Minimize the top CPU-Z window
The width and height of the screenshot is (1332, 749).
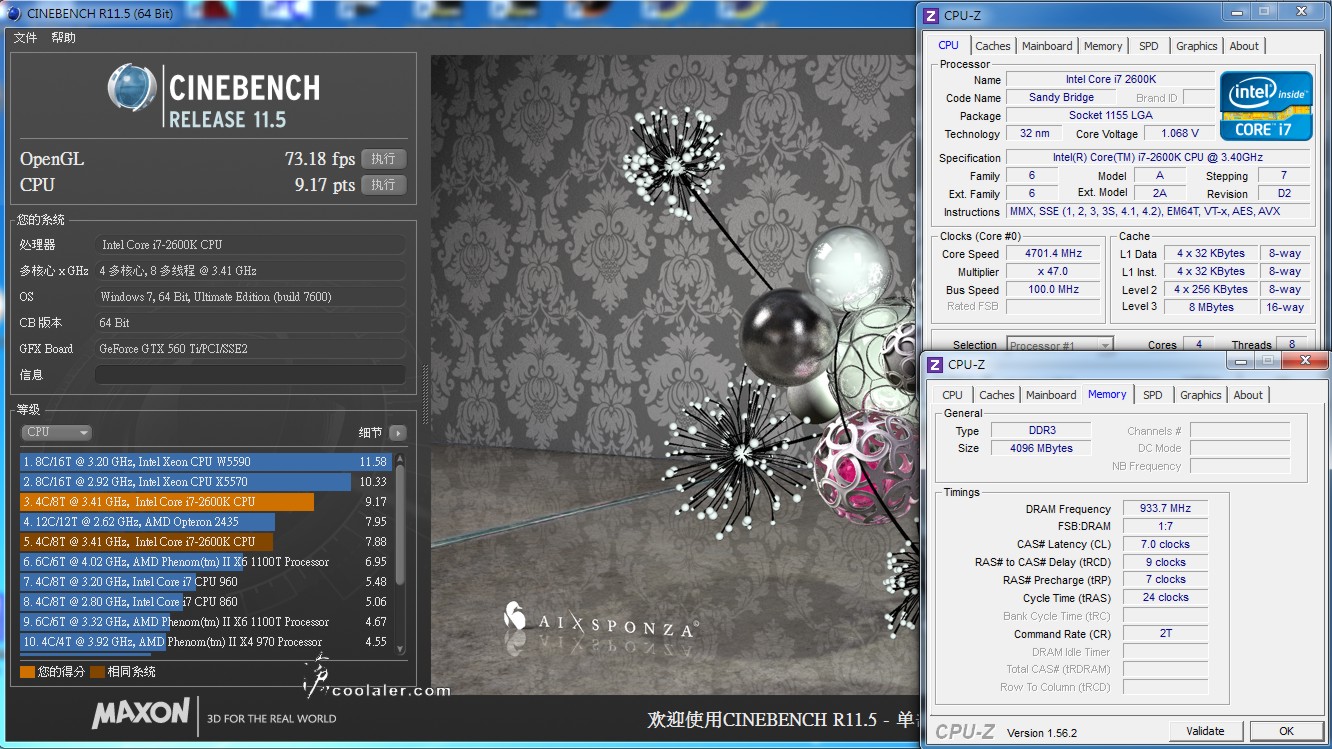click(1237, 12)
